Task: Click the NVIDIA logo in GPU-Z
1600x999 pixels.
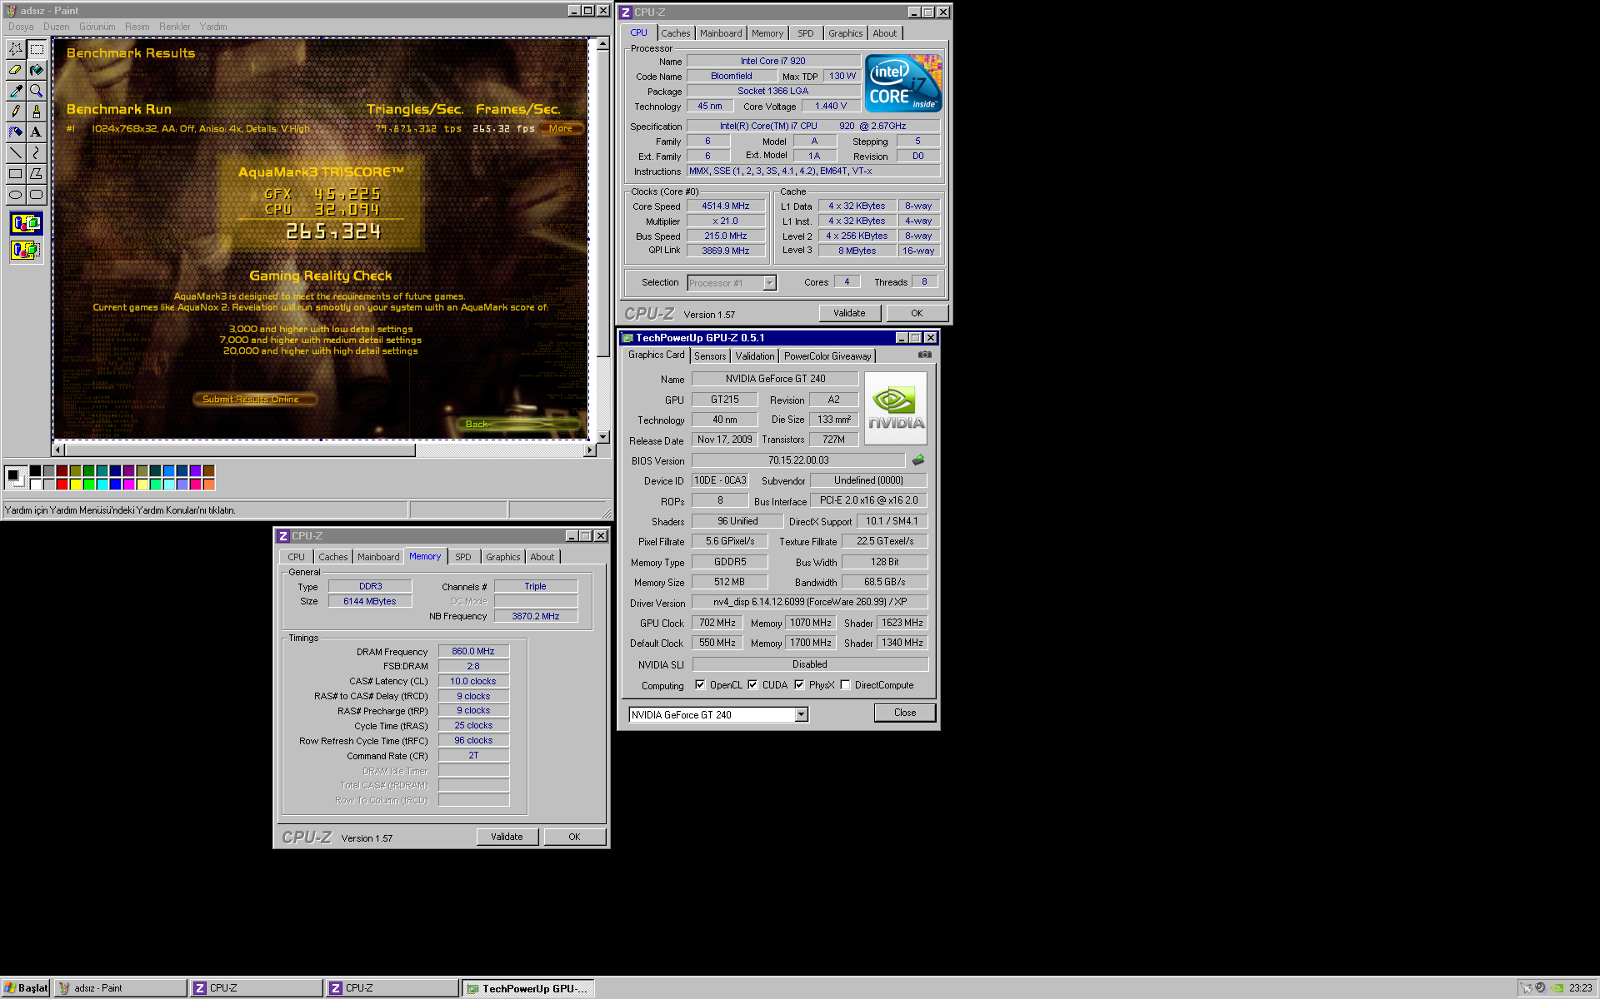Action: pyautogui.click(x=896, y=408)
